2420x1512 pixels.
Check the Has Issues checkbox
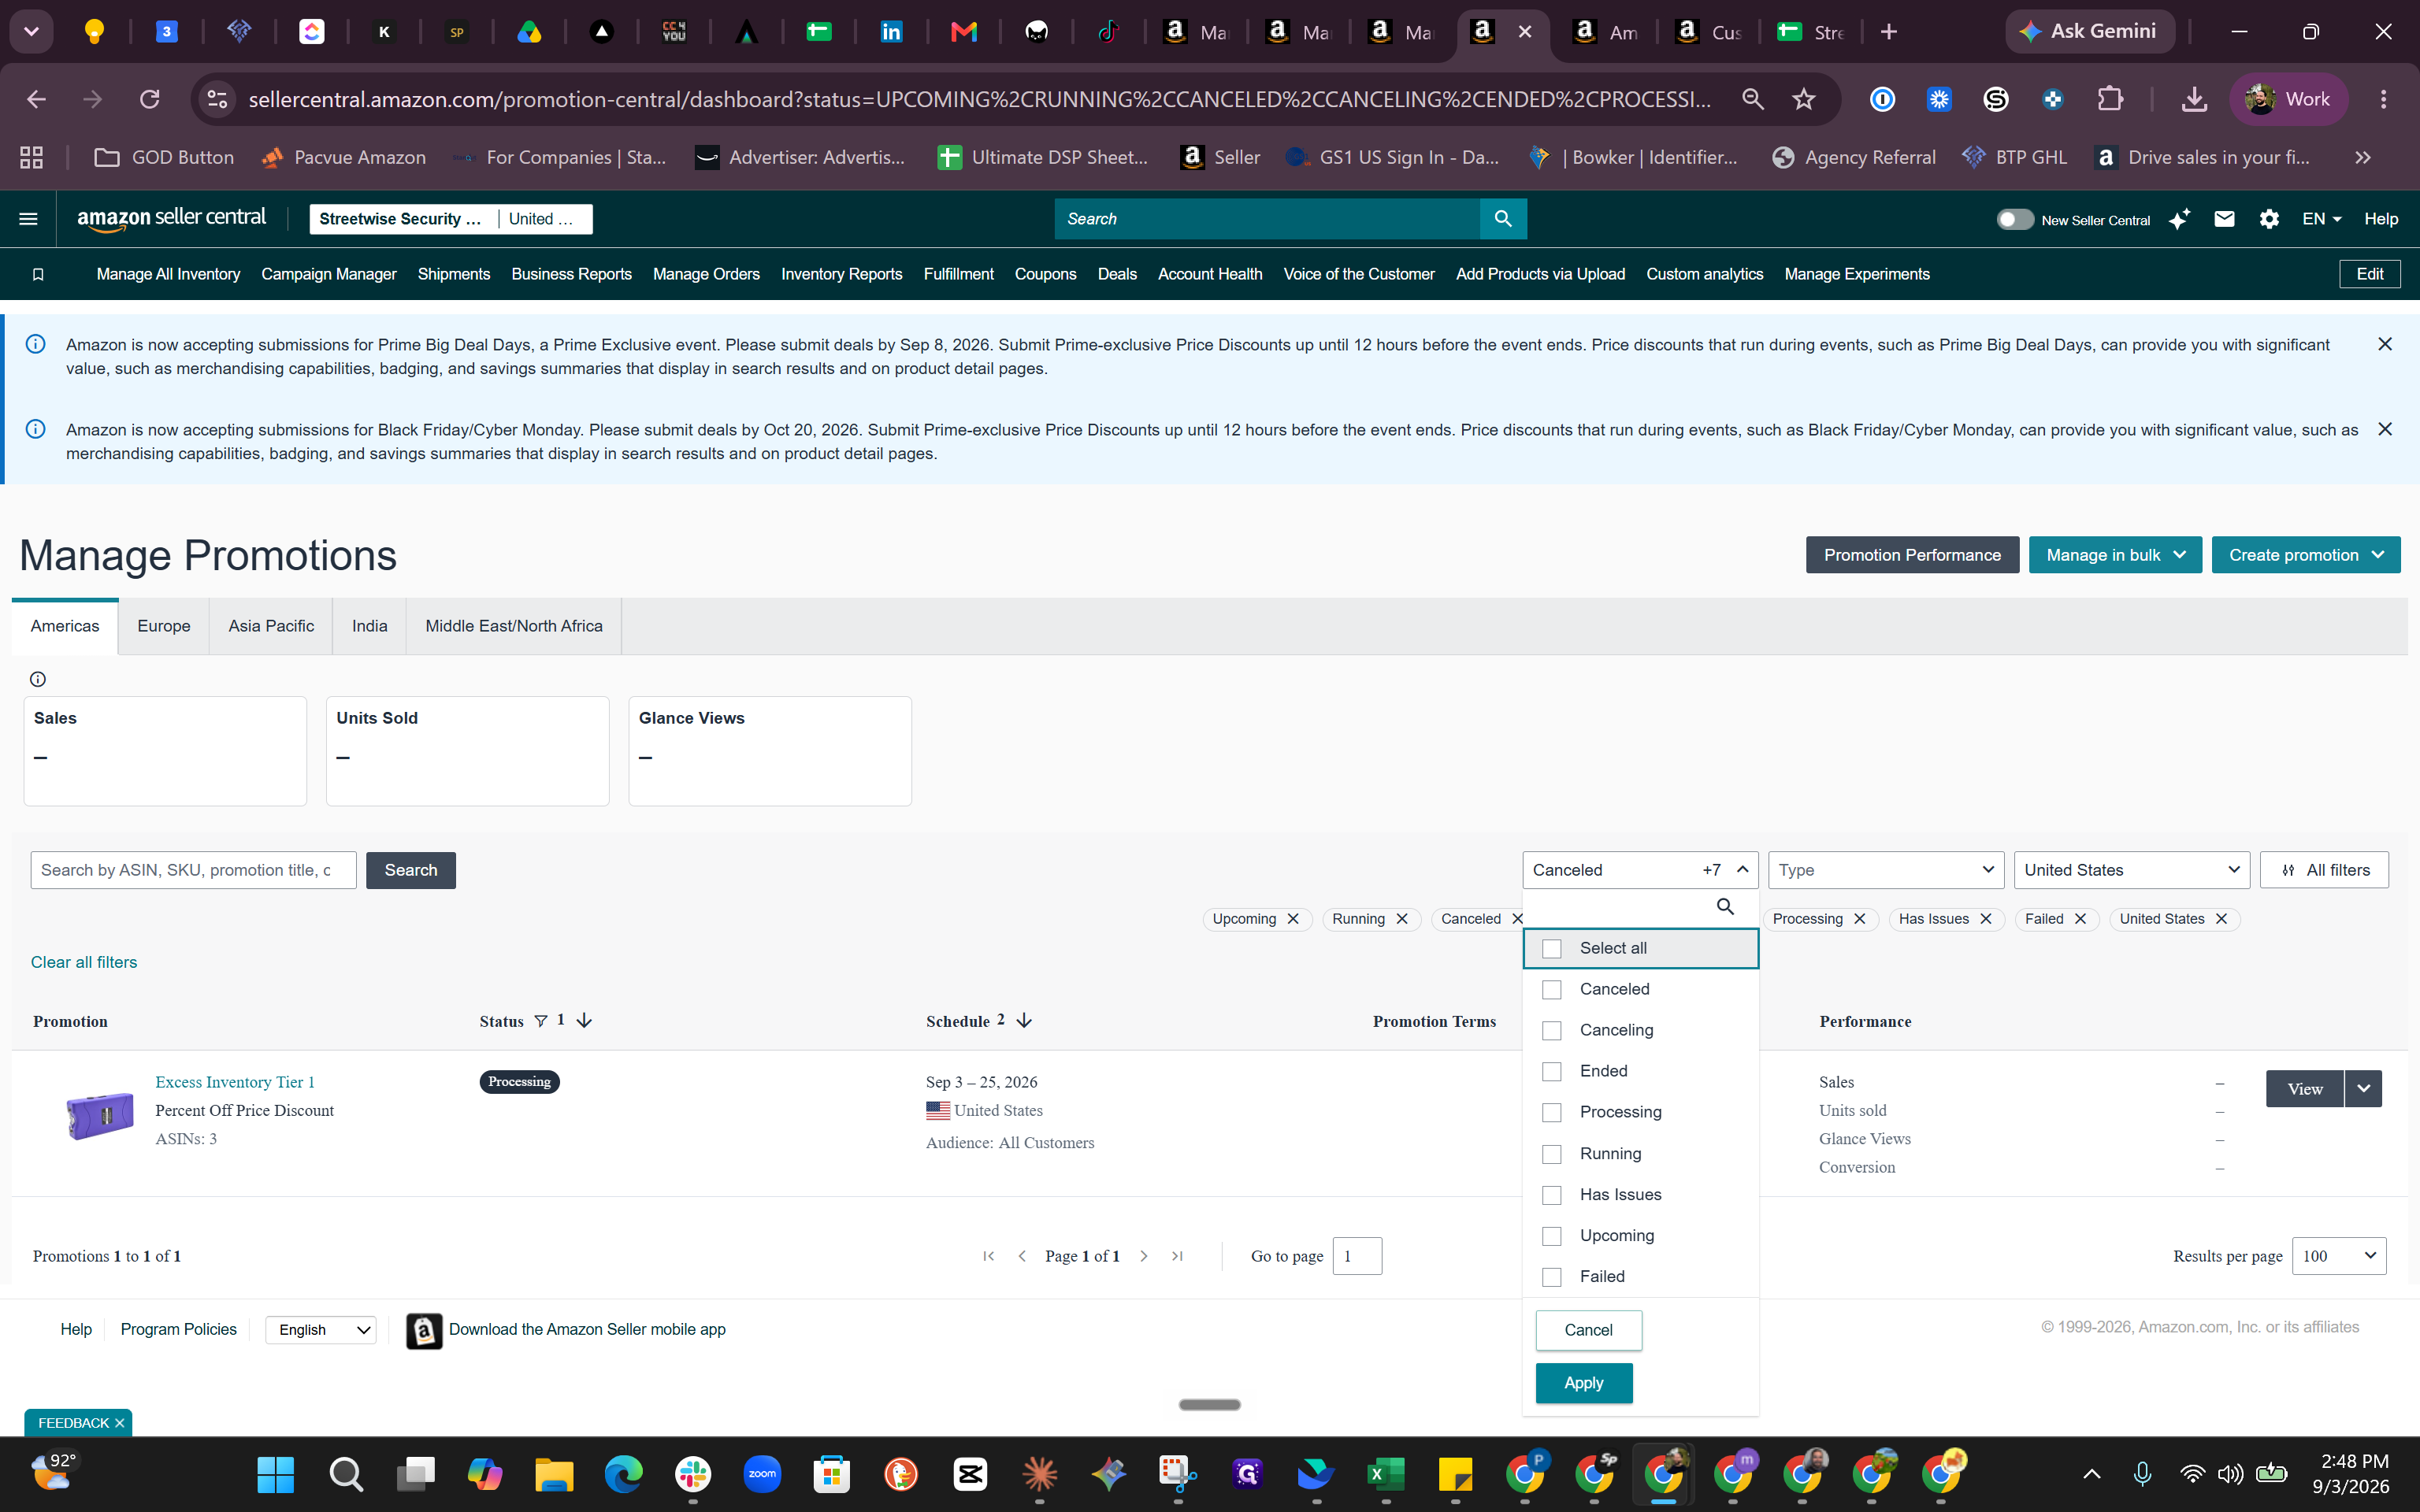pos(1552,1195)
